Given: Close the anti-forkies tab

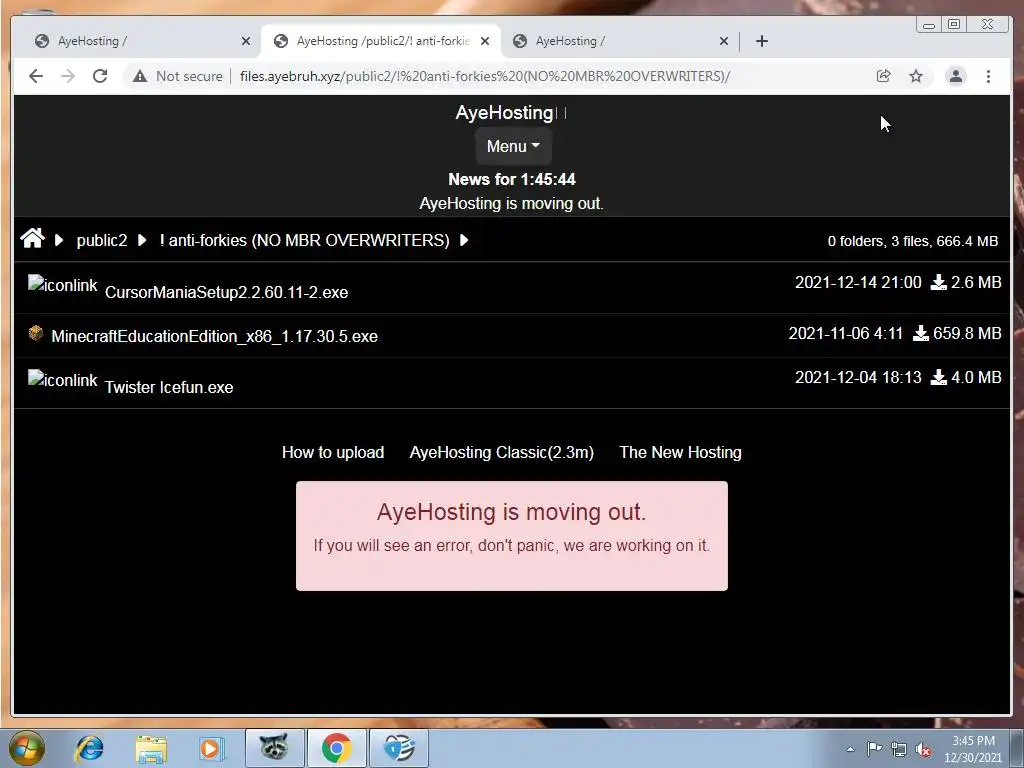Looking at the screenshot, I should 485,41.
